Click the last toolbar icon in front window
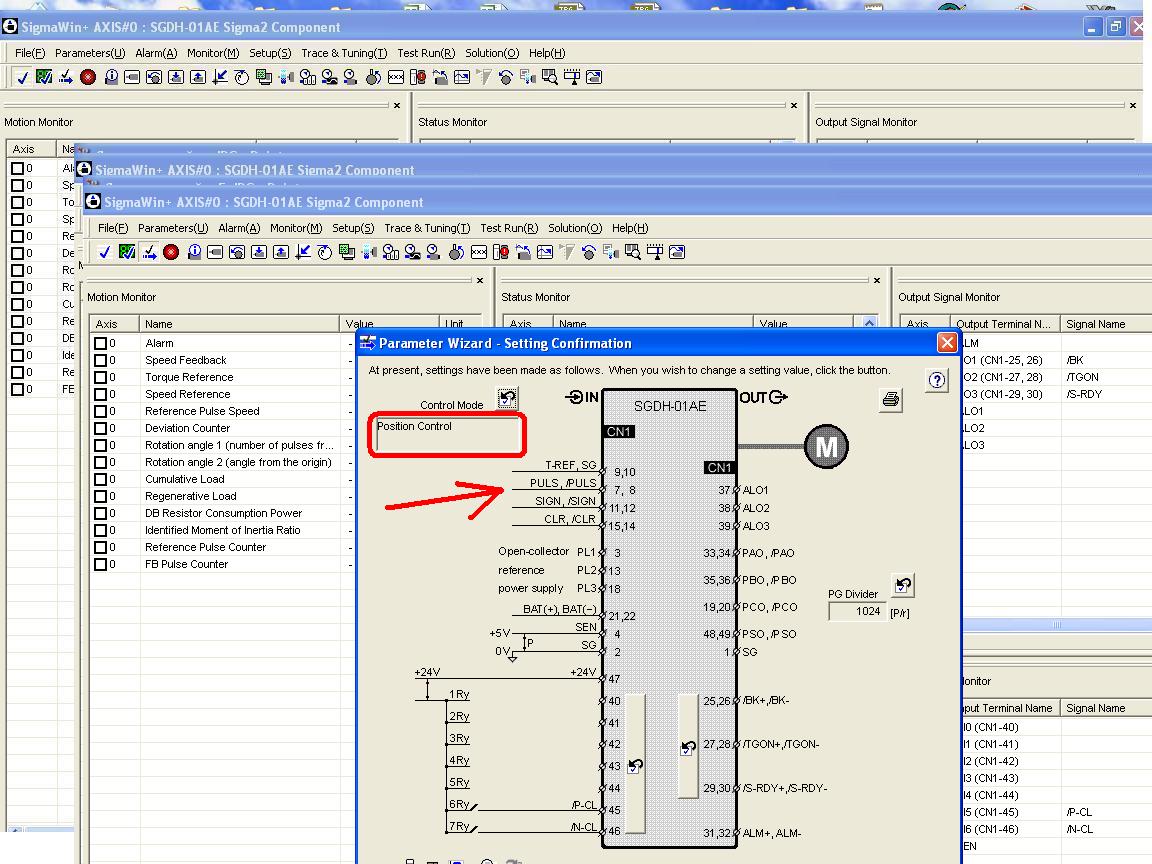The height and width of the screenshot is (864, 1152). coord(677,253)
